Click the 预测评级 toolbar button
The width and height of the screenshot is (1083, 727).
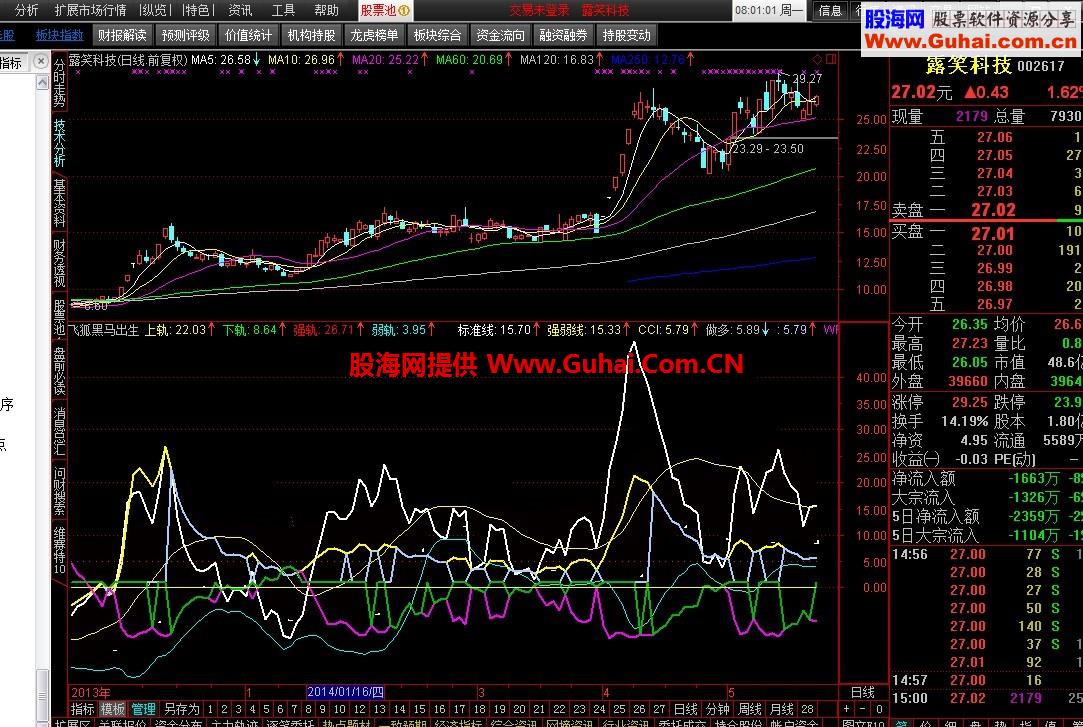(185, 35)
